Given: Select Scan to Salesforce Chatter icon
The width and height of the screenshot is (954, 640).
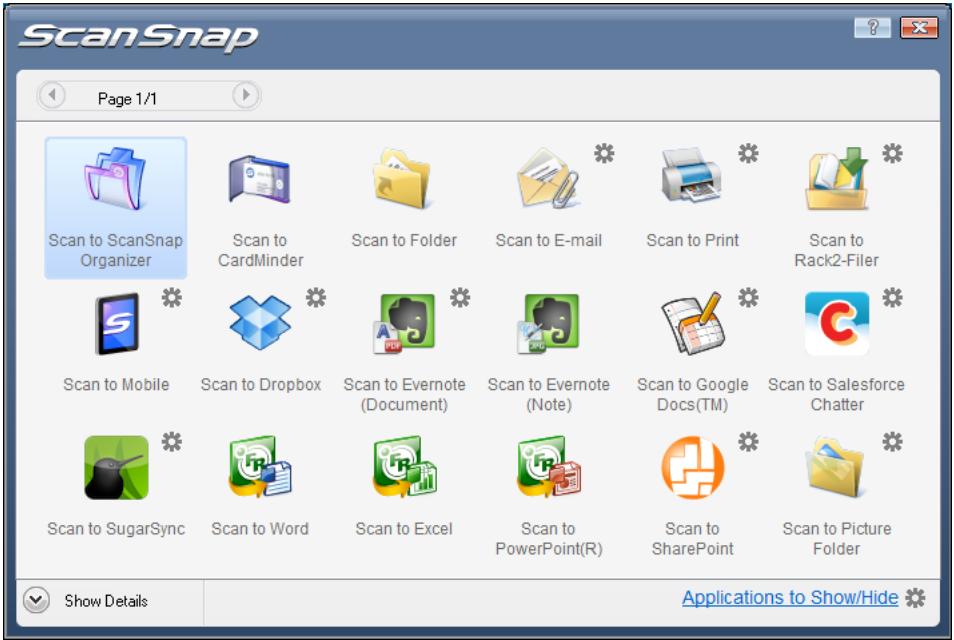Looking at the screenshot, I should coord(837,324).
